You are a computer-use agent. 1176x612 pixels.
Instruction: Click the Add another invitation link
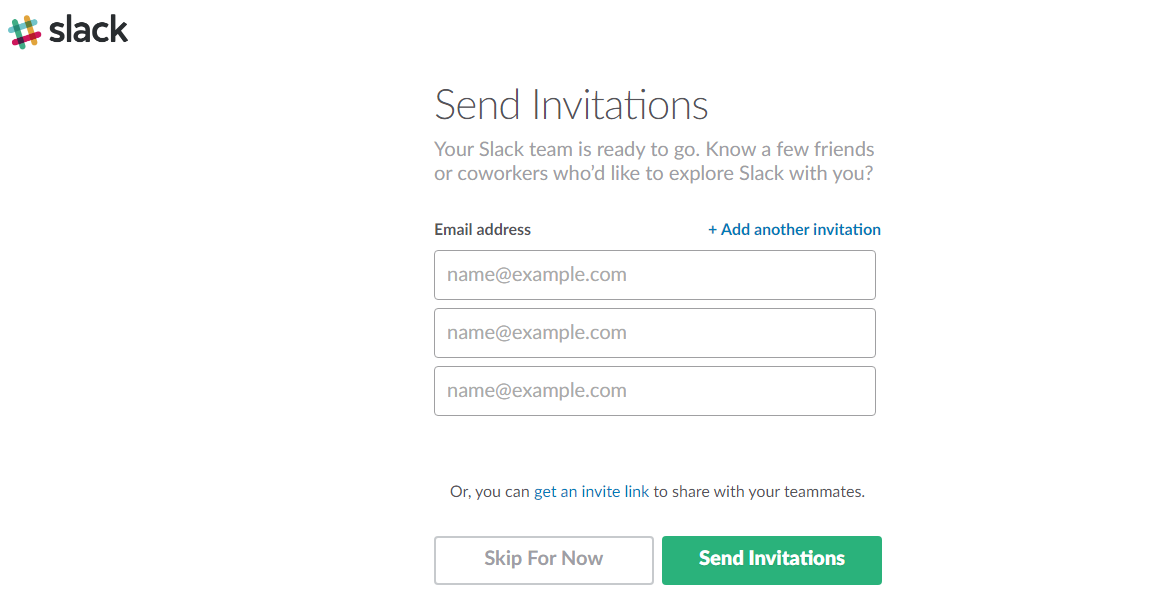pos(800,229)
